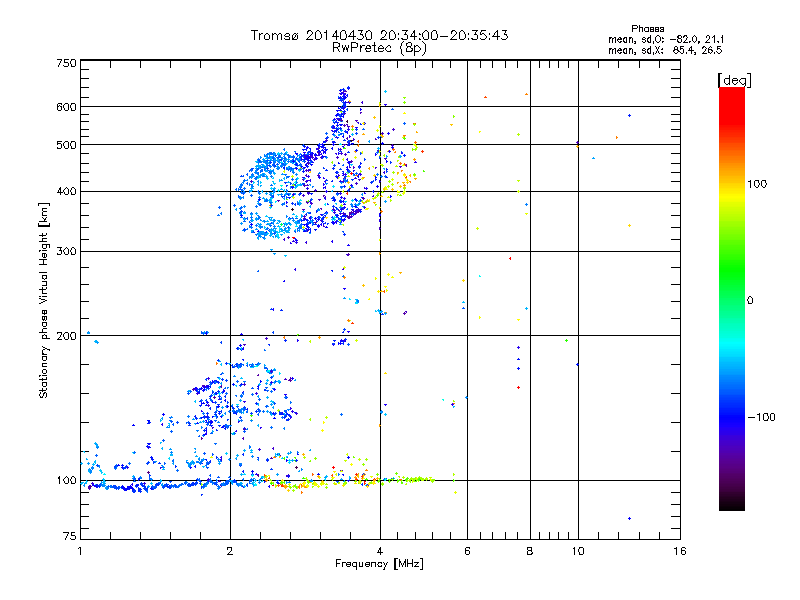Click the 'Stationary phase Virtual Height [km]' axis title
800x600 pixels.
(44, 300)
